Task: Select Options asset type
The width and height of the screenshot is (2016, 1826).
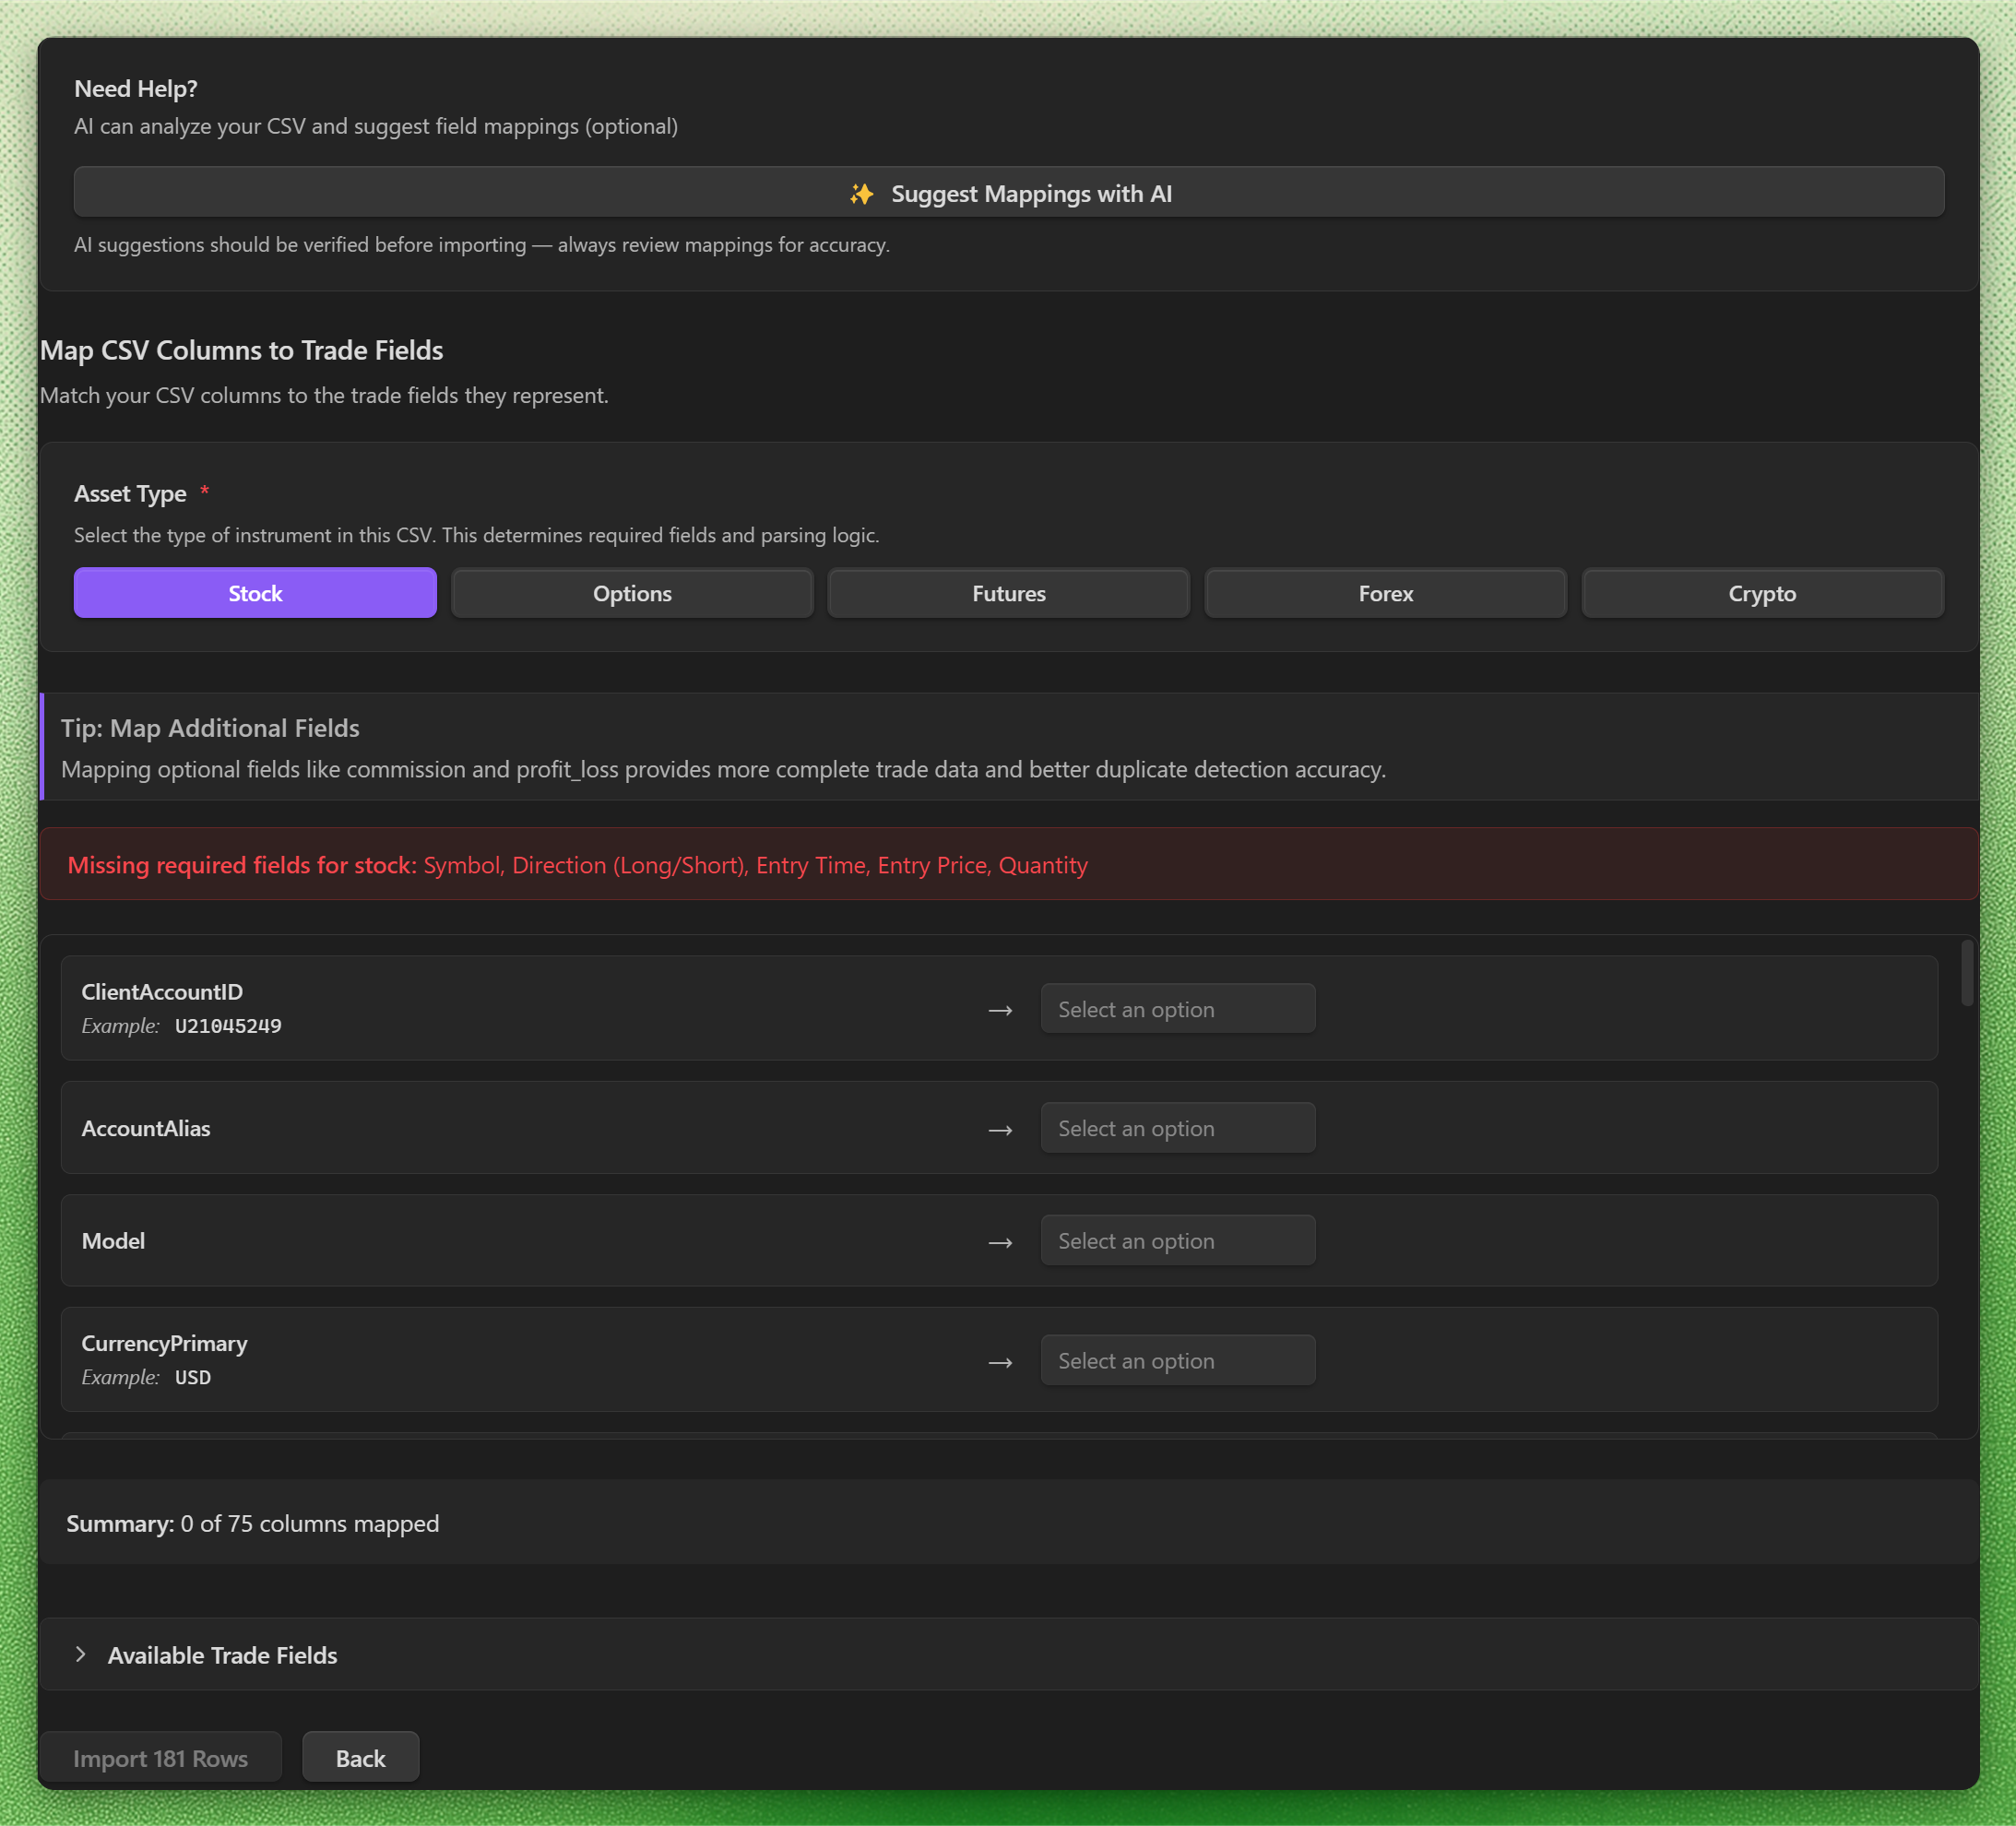Action: click(632, 593)
